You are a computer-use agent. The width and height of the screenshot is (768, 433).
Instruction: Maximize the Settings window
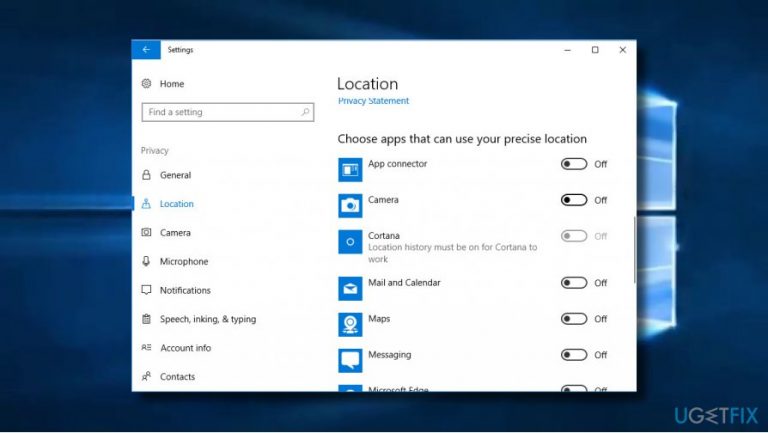[x=595, y=49]
